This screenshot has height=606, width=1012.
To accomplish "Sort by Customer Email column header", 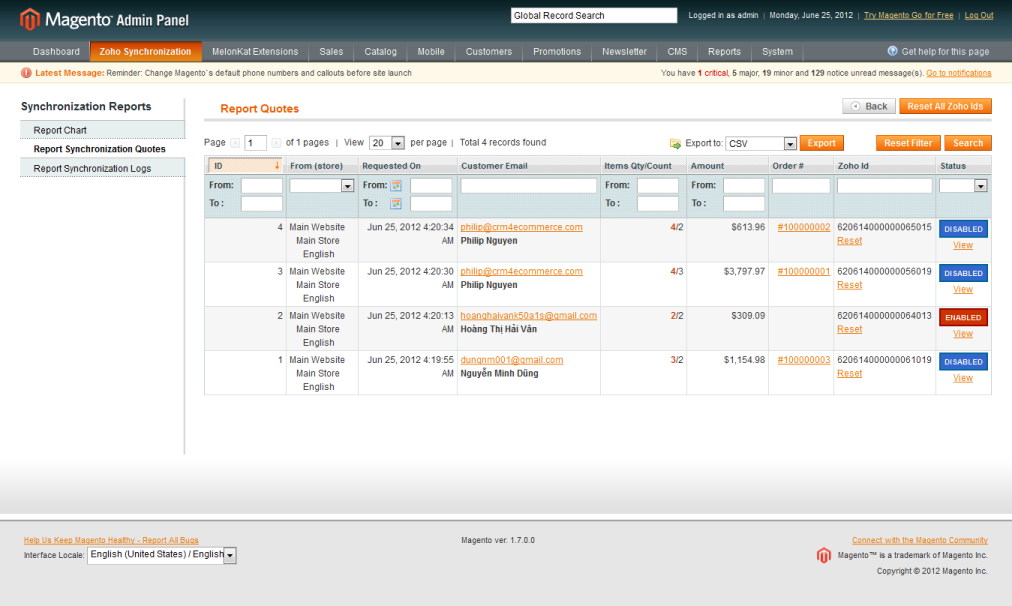I will 494,166.
